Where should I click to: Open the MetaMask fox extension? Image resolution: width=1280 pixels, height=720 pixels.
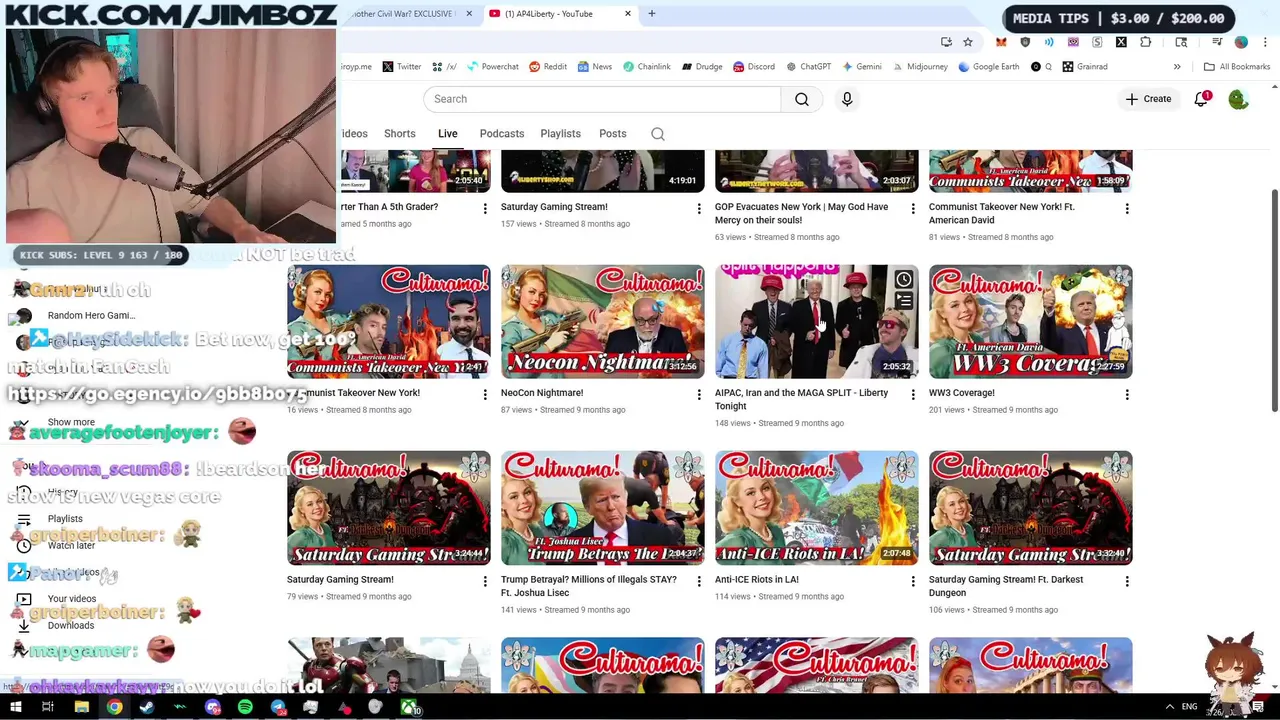(1001, 42)
